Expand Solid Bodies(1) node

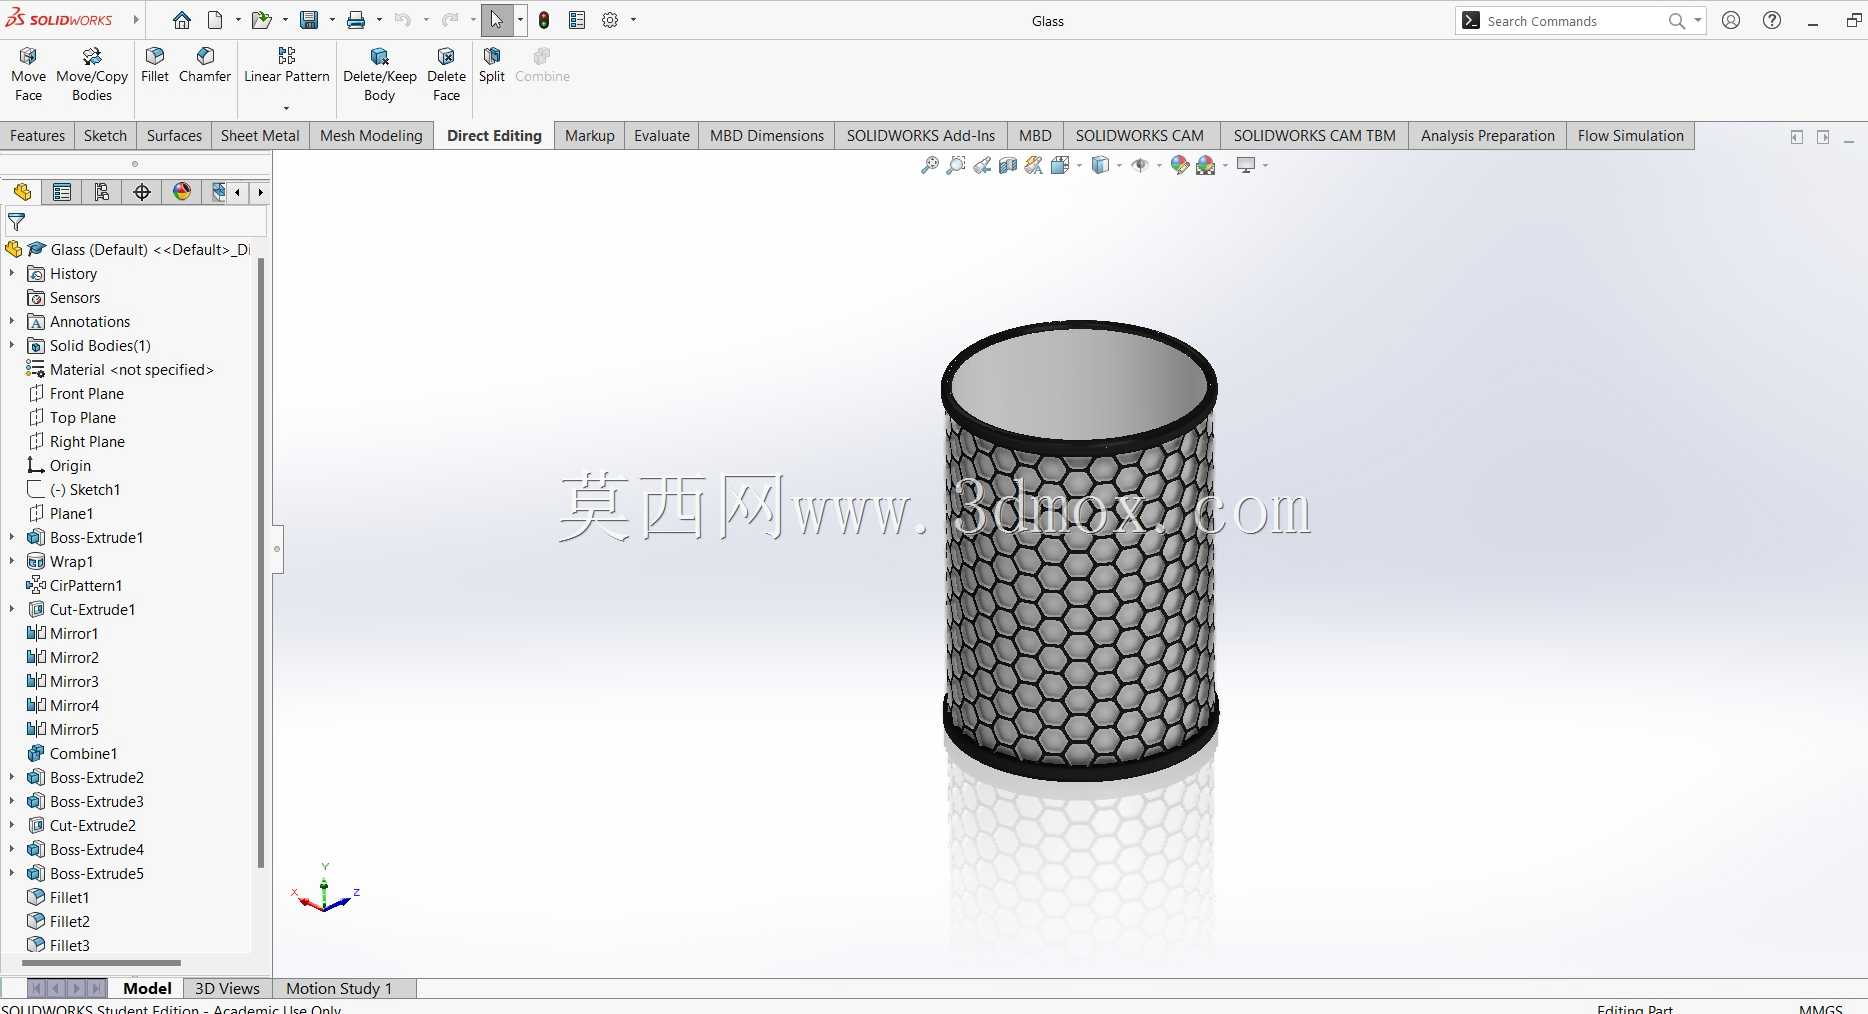[x=12, y=345]
